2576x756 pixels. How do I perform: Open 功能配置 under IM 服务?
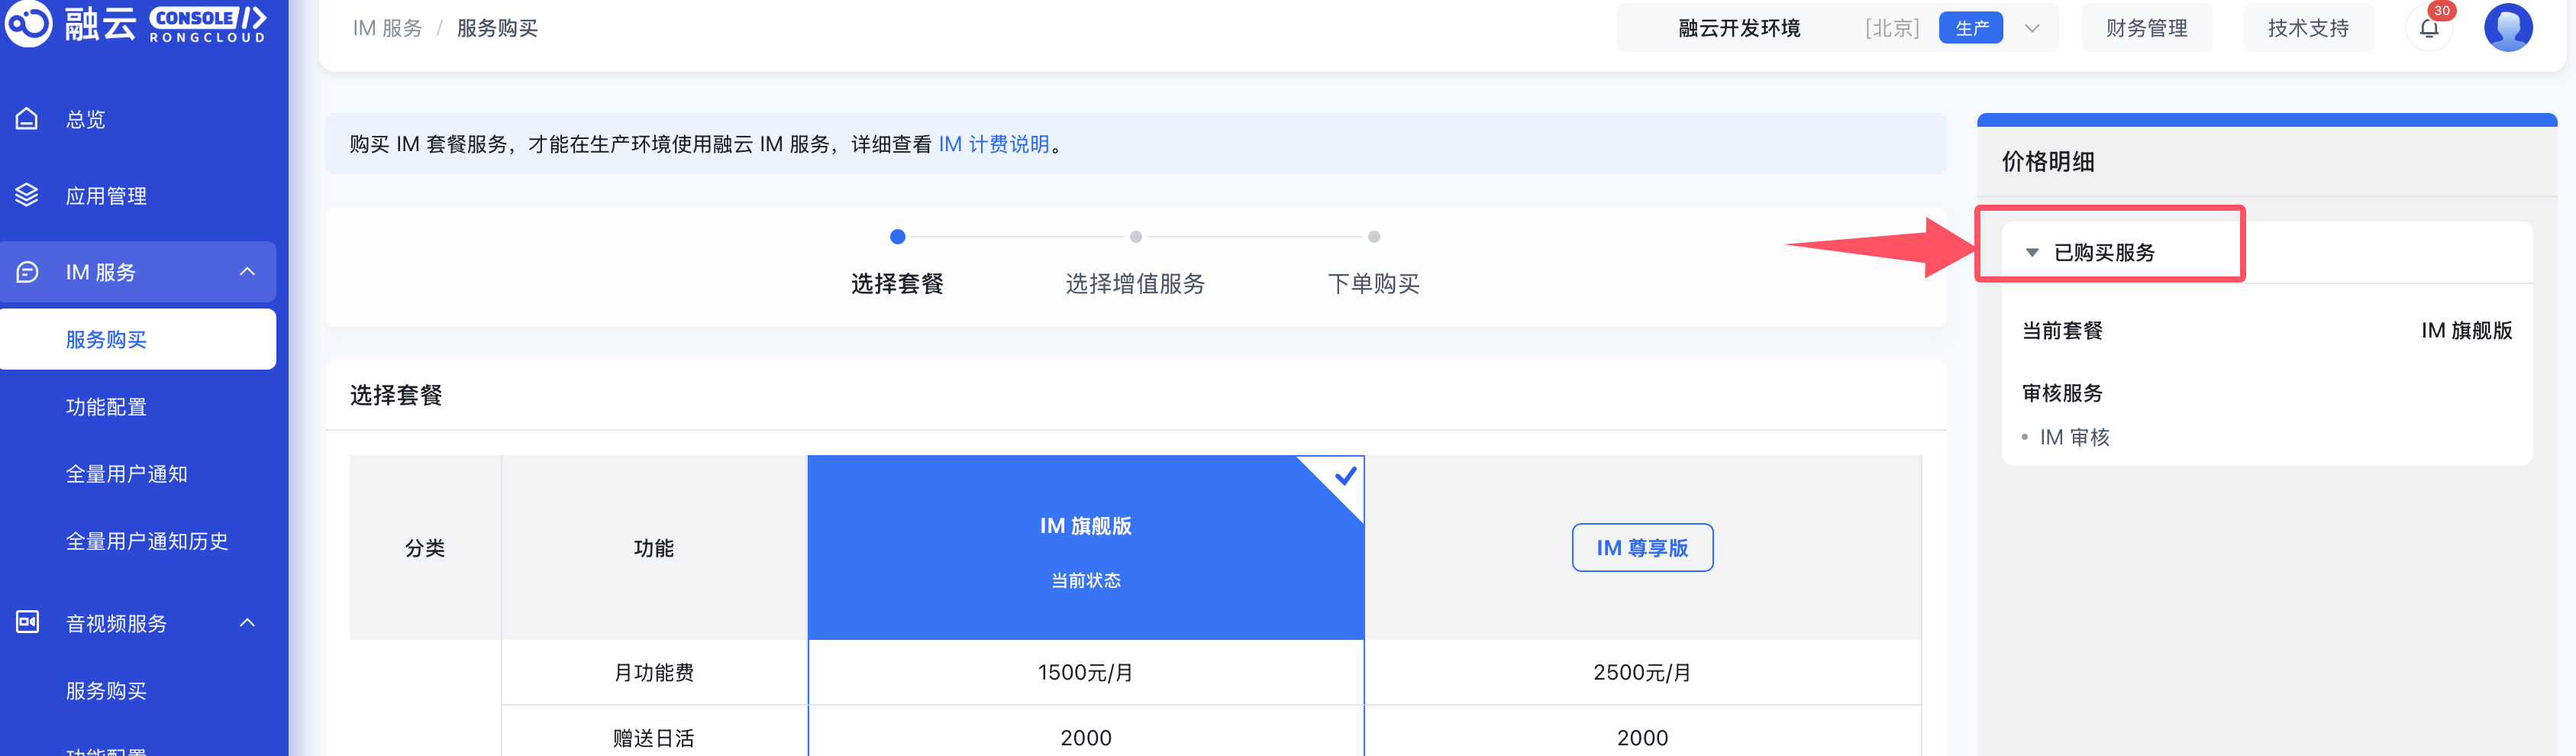pos(106,407)
